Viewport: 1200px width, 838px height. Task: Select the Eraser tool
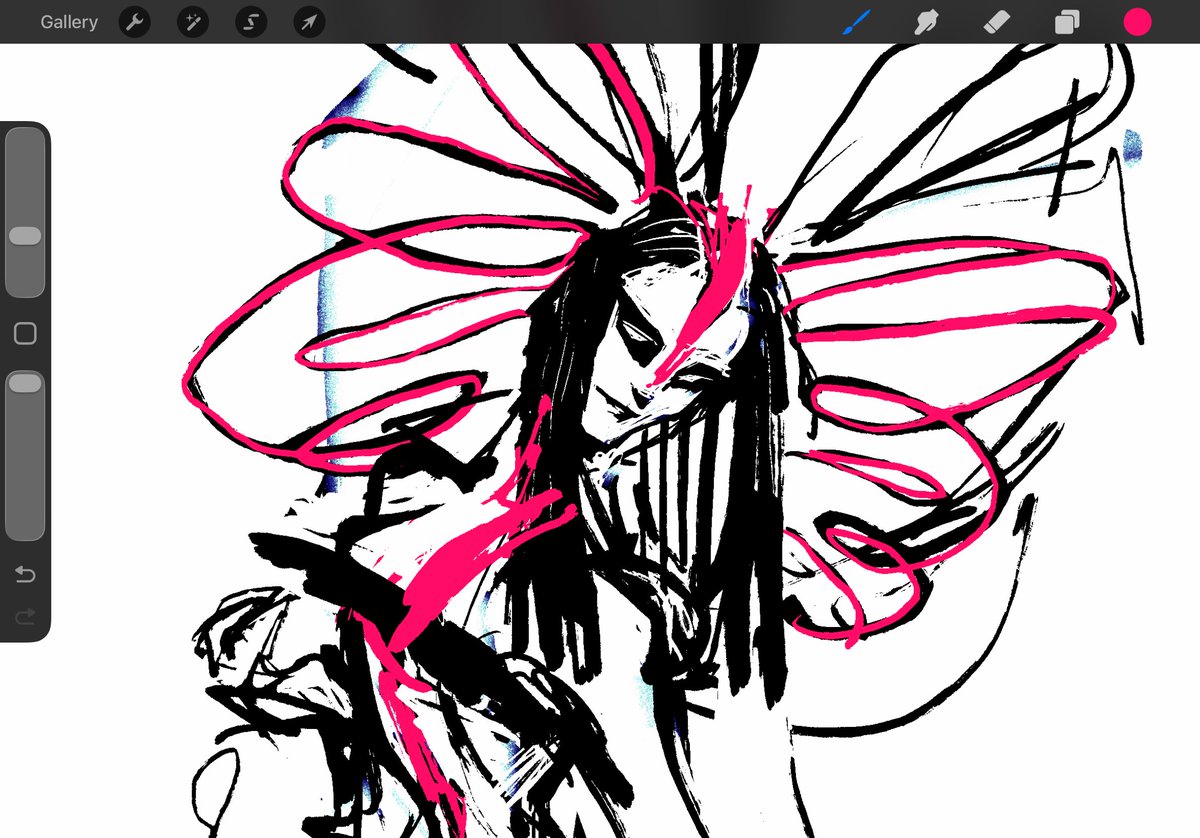[997, 22]
